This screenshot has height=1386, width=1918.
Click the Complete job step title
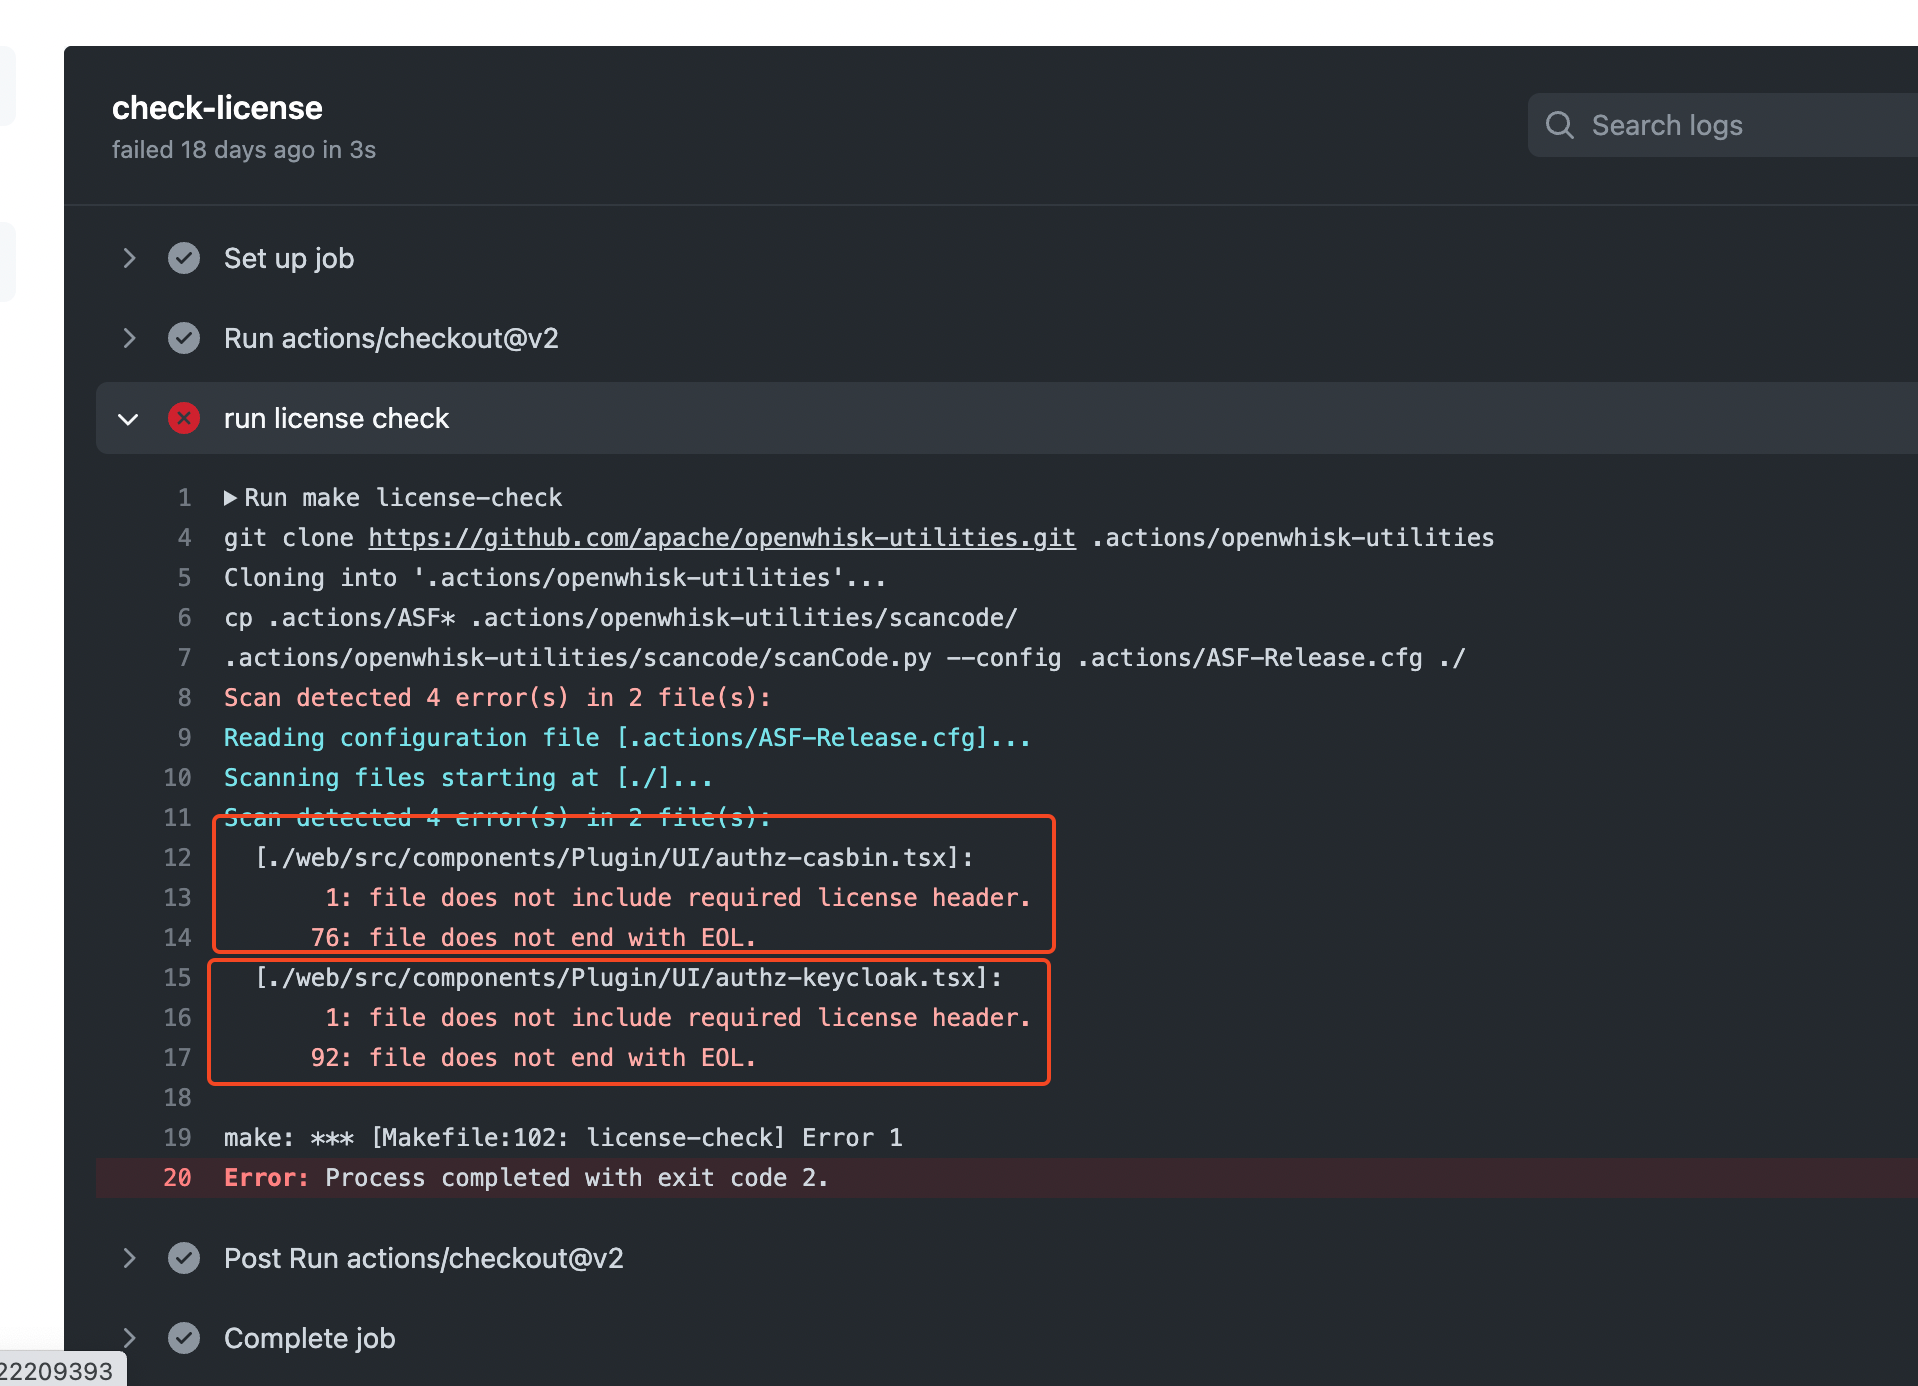tap(310, 1338)
